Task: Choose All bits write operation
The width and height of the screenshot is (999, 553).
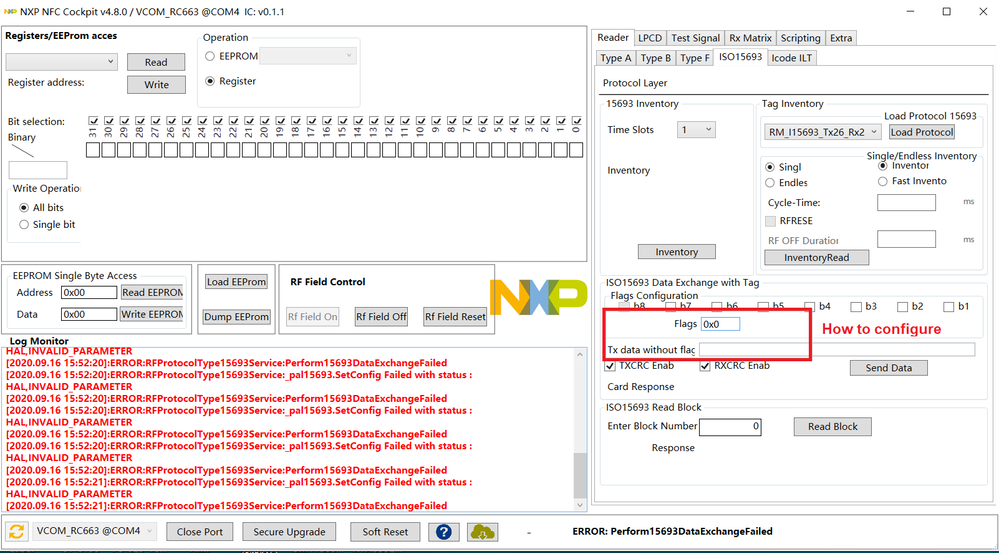Action: (24, 208)
